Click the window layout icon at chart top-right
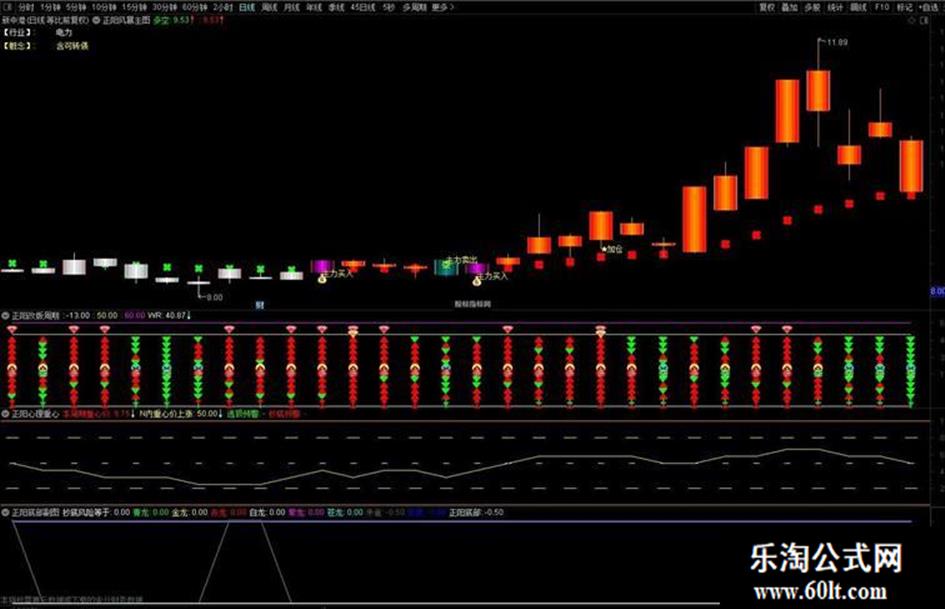Screen dimensions: 945x609 (925, 20)
